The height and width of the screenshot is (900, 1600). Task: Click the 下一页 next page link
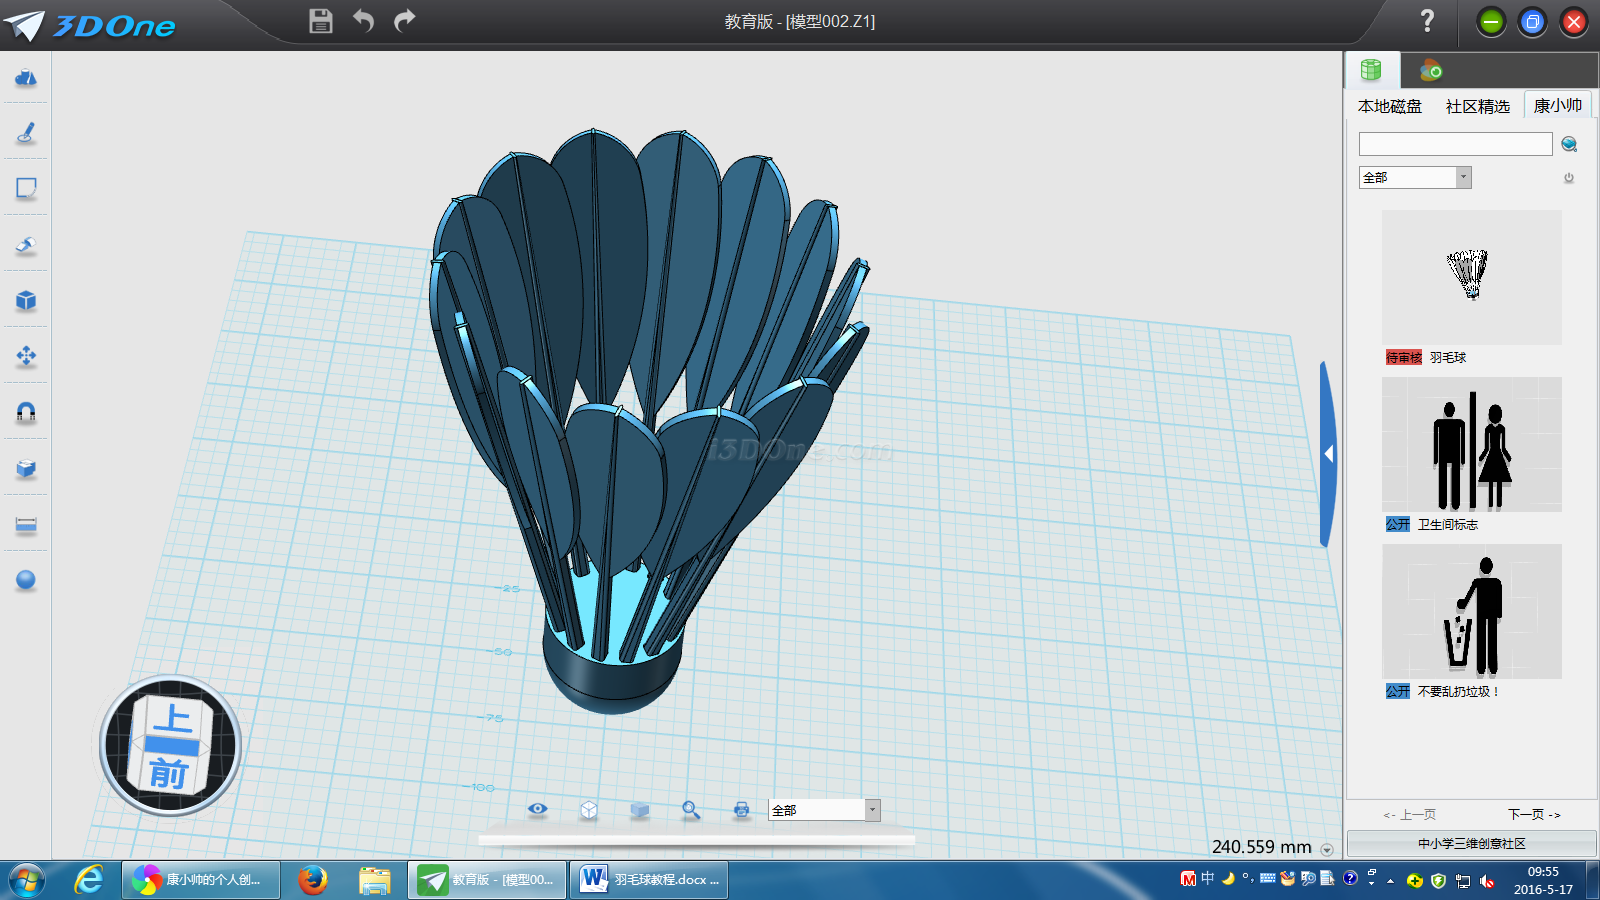point(1533,815)
